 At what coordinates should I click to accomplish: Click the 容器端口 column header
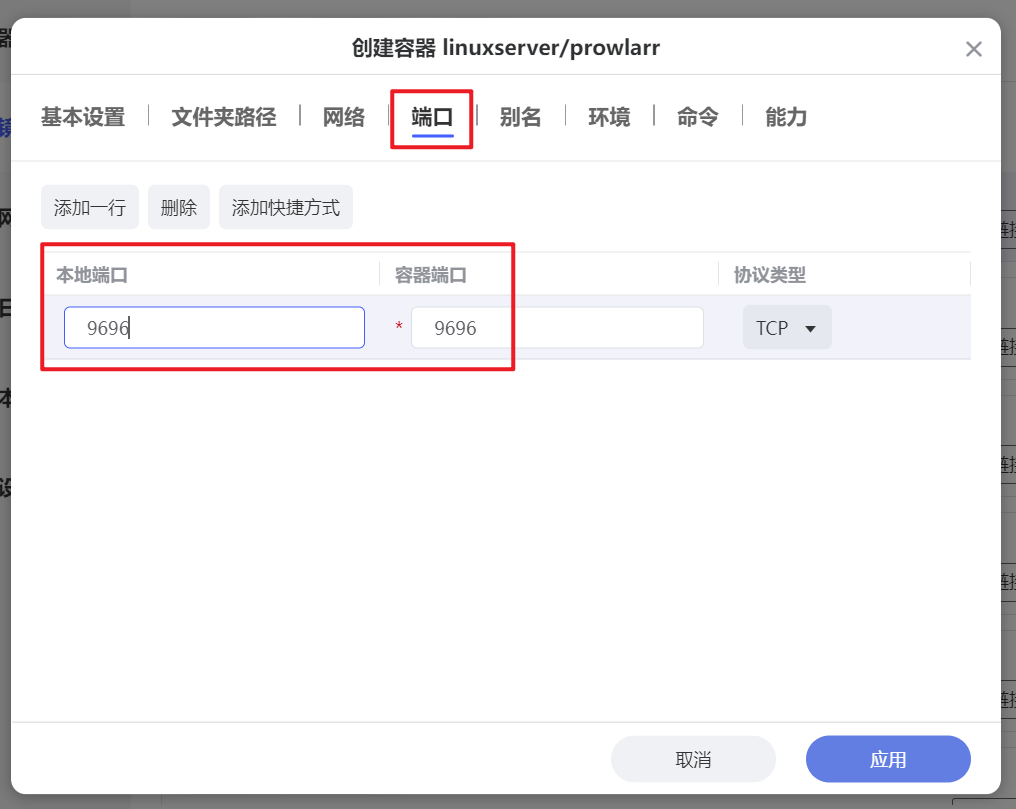coord(431,275)
